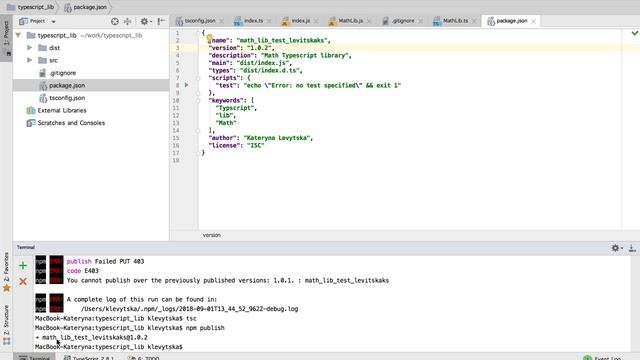Fold the keywords array at line 10
640x360 pixels.
click(198, 100)
